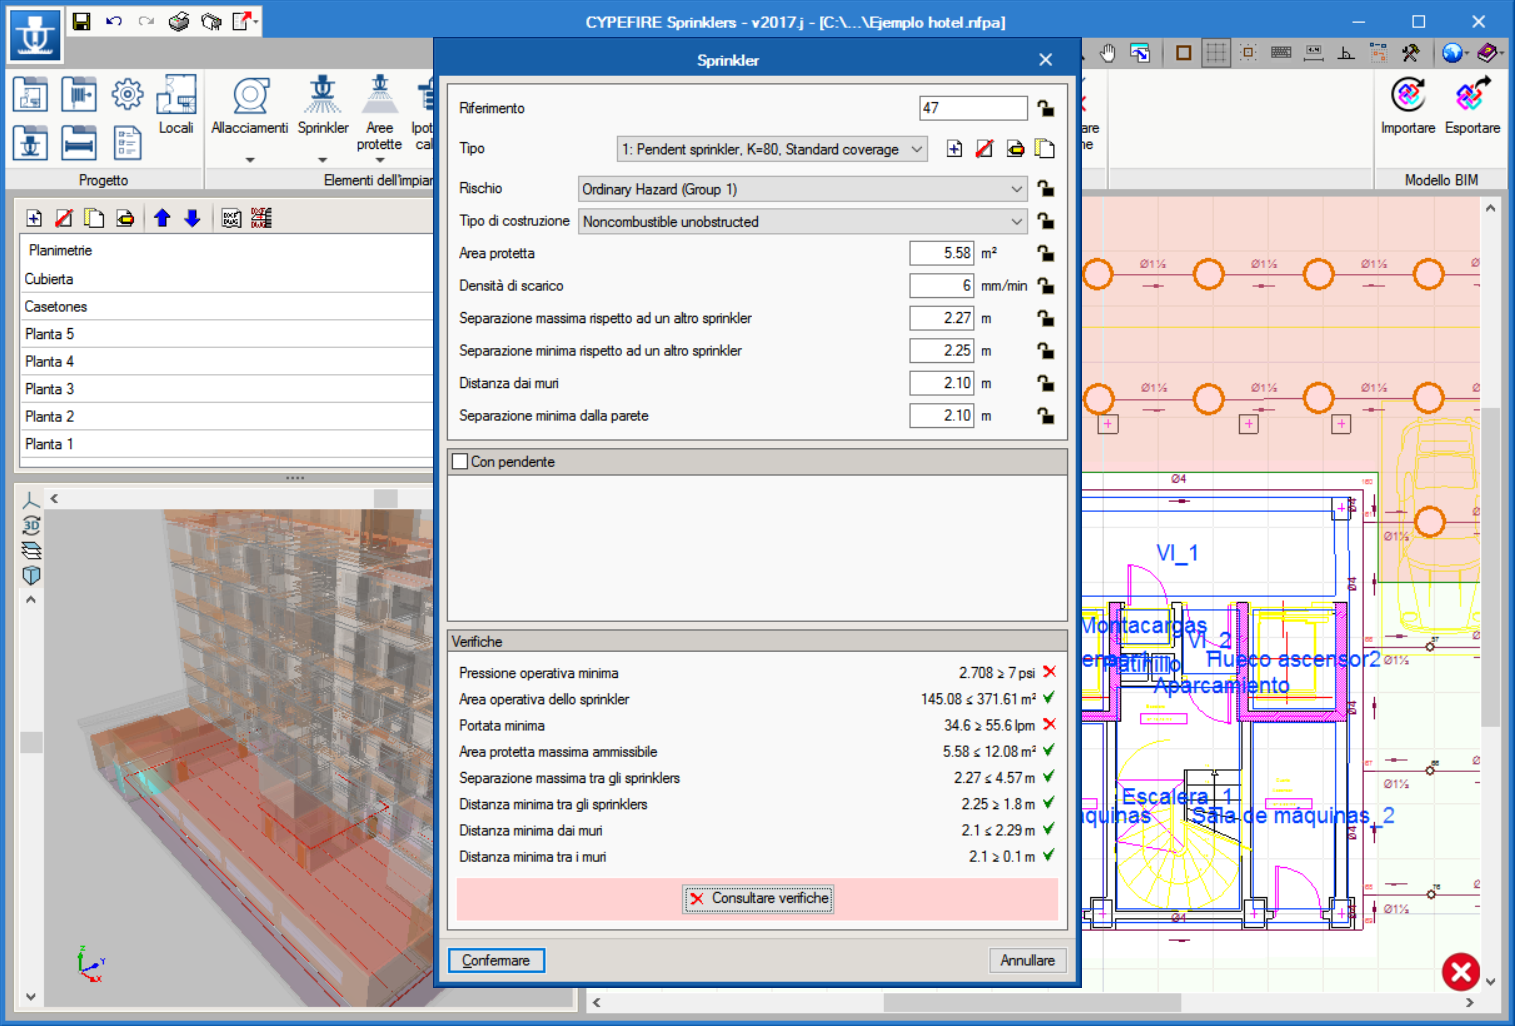Image resolution: width=1515 pixels, height=1026 pixels.
Task: Expand Sprinkler ribbon dropdown arrow
Action: pos(322,160)
